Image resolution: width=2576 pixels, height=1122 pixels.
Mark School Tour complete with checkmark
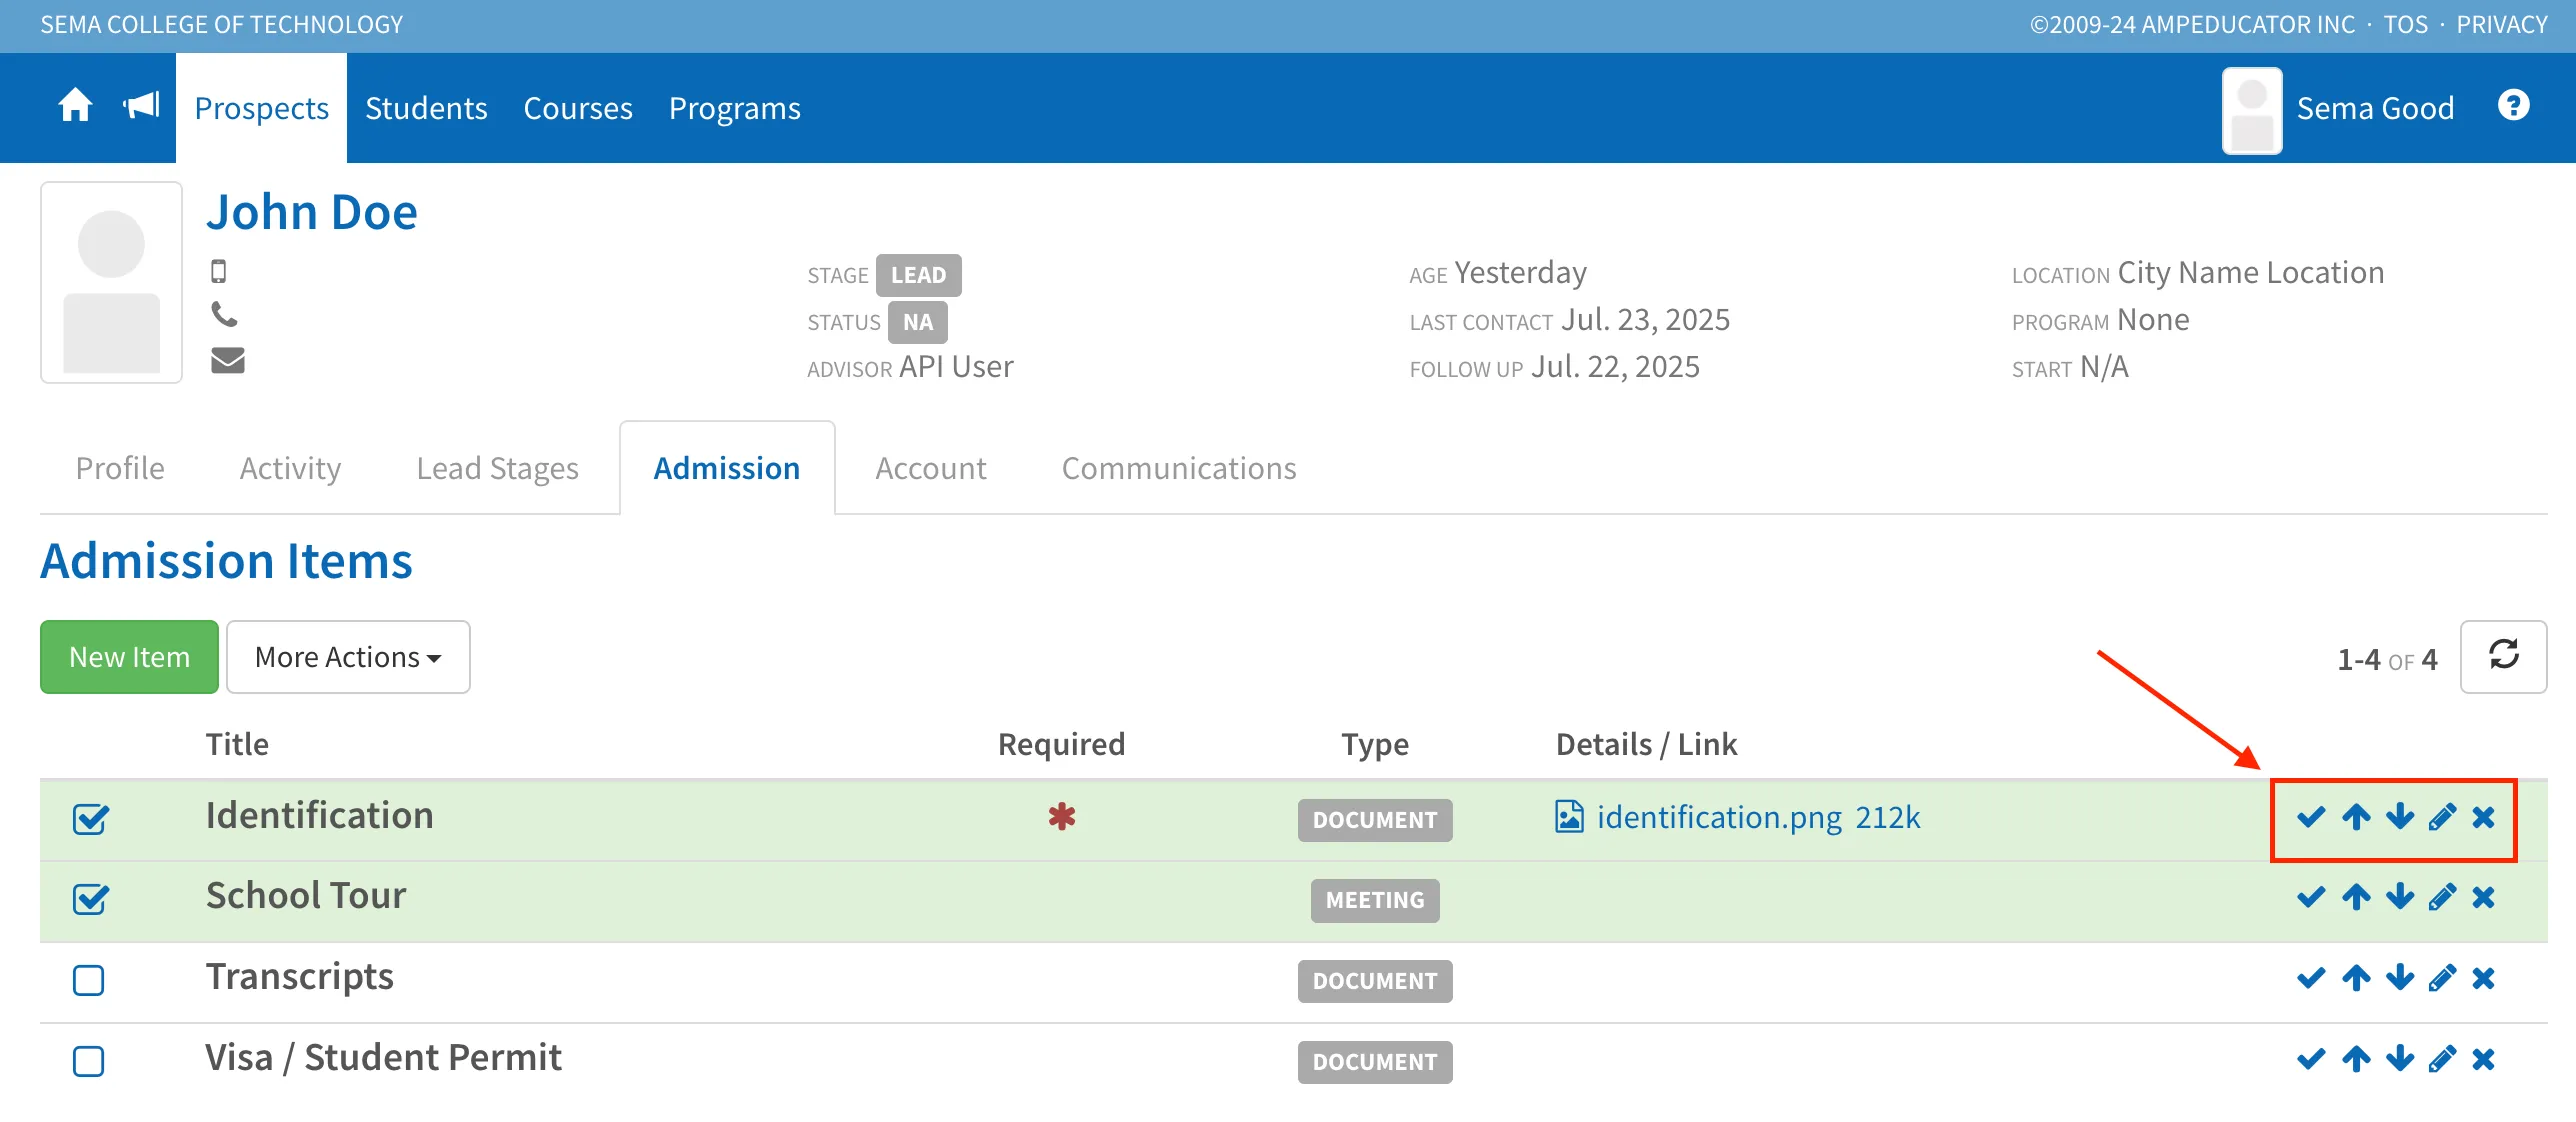2311,898
